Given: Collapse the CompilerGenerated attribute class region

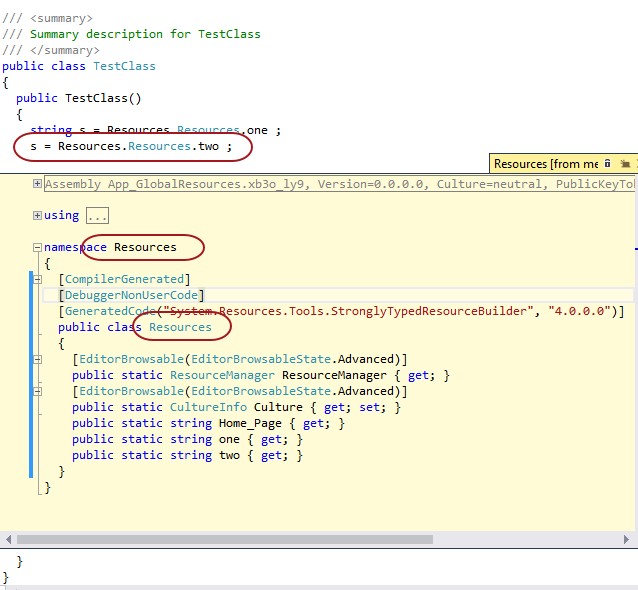Looking at the screenshot, I should tap(38, 279).
